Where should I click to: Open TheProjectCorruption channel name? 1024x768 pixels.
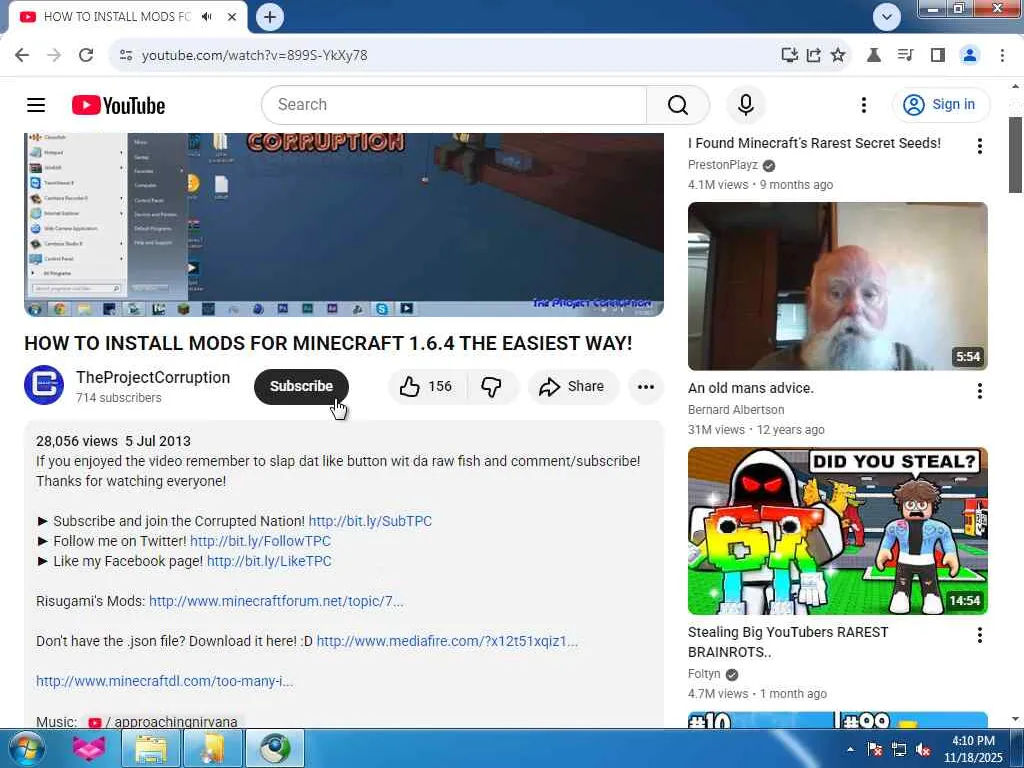pyautogui.click(x=153, y=377)
